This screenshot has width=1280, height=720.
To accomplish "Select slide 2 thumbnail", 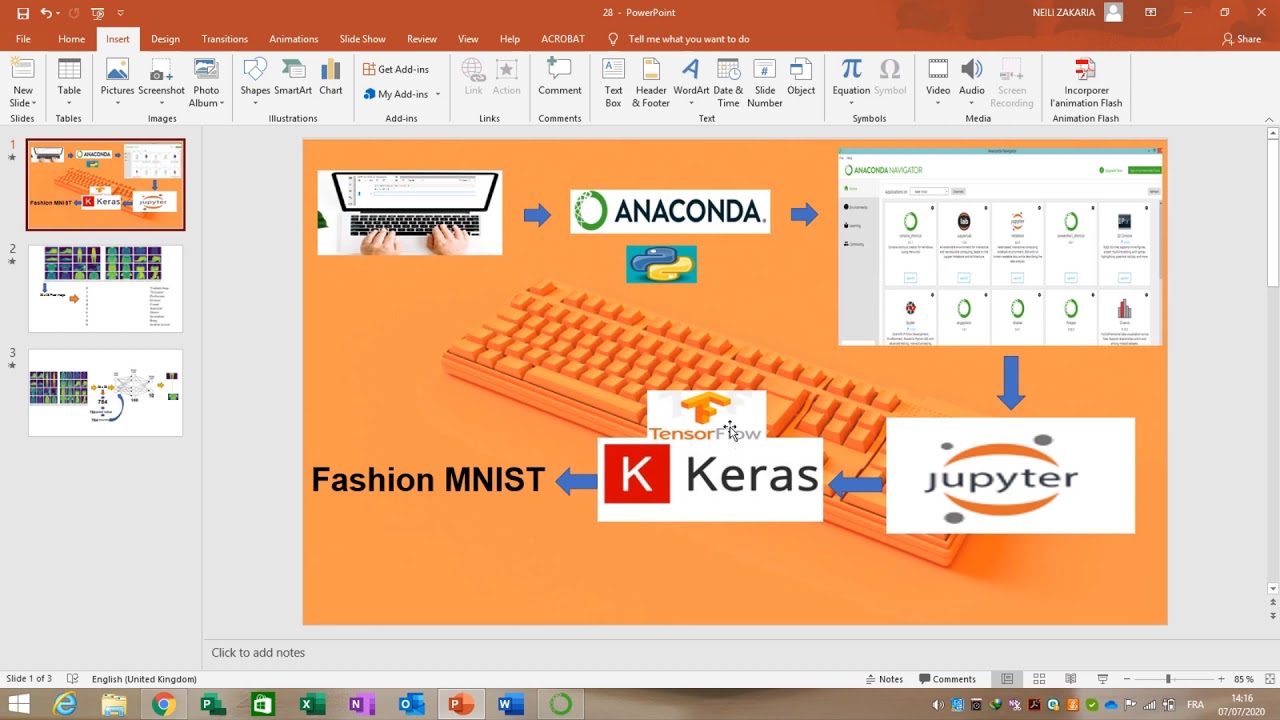I will click(x=105, y=289).
